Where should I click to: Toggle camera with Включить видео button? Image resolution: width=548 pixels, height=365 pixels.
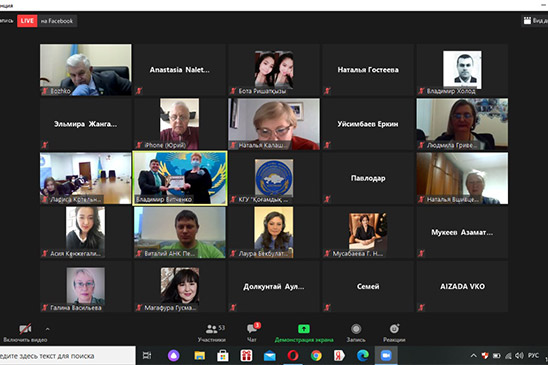[25, 332]
